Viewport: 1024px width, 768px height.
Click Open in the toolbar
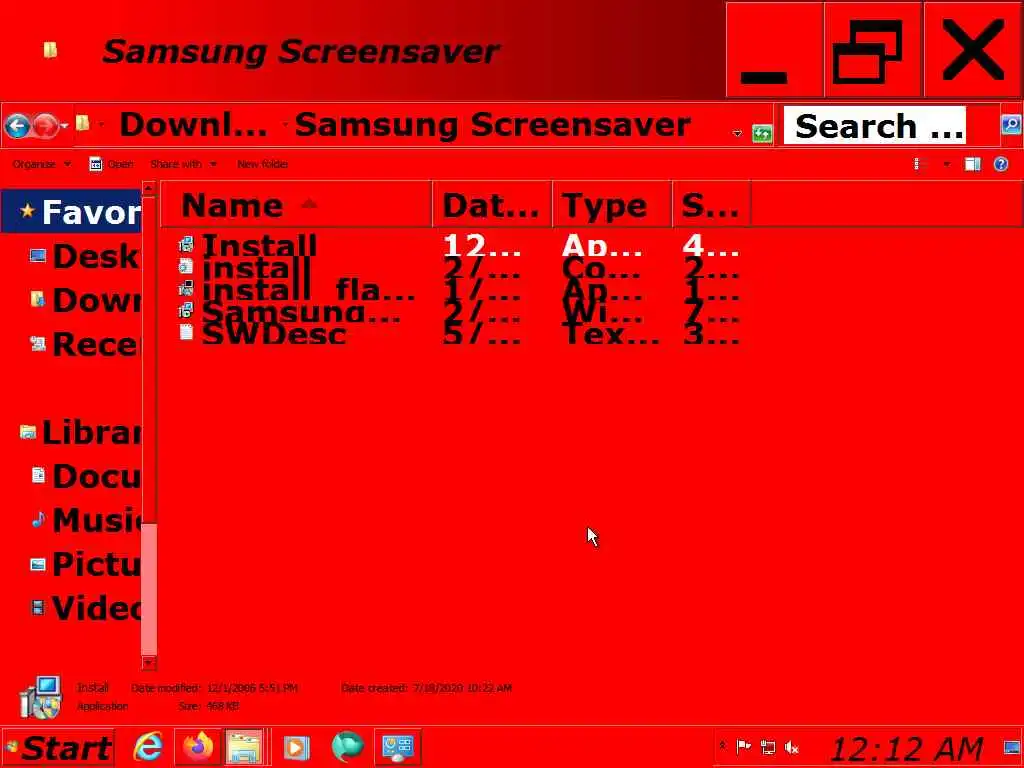[111, 164]
